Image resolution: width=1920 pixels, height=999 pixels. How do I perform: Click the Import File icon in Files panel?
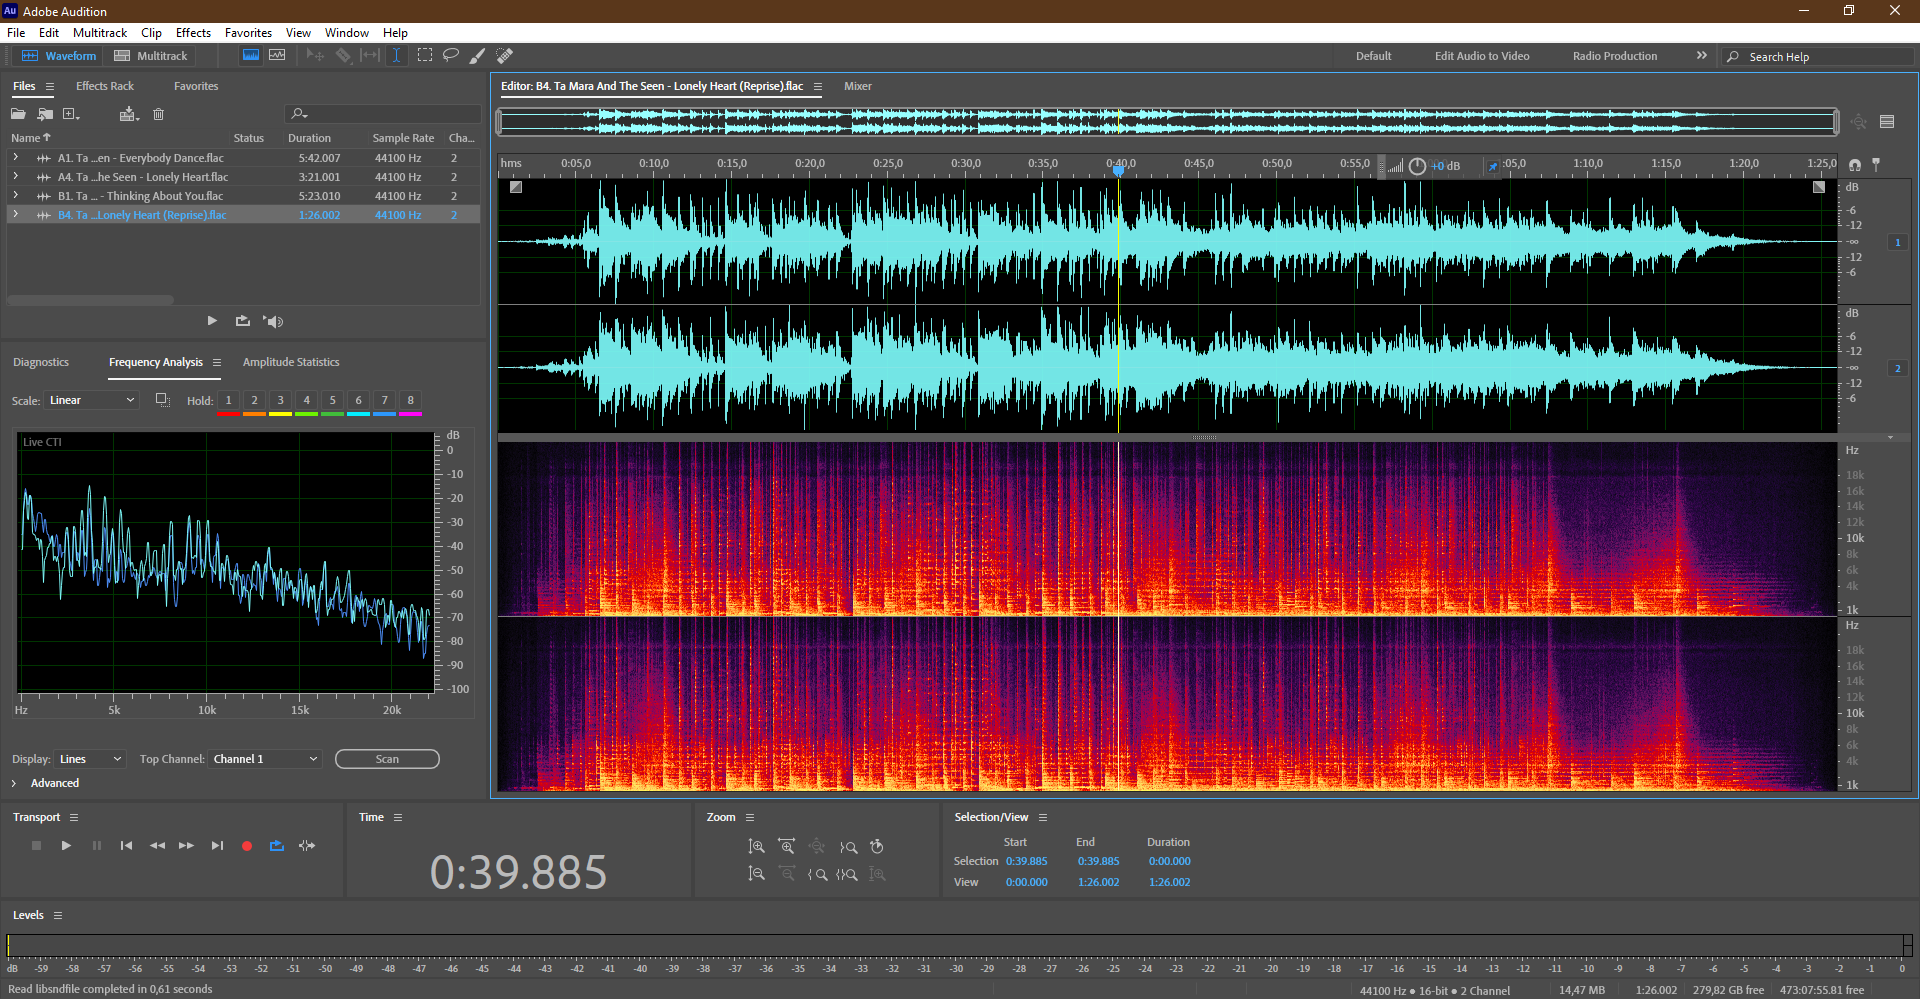(x=45, y=114)
